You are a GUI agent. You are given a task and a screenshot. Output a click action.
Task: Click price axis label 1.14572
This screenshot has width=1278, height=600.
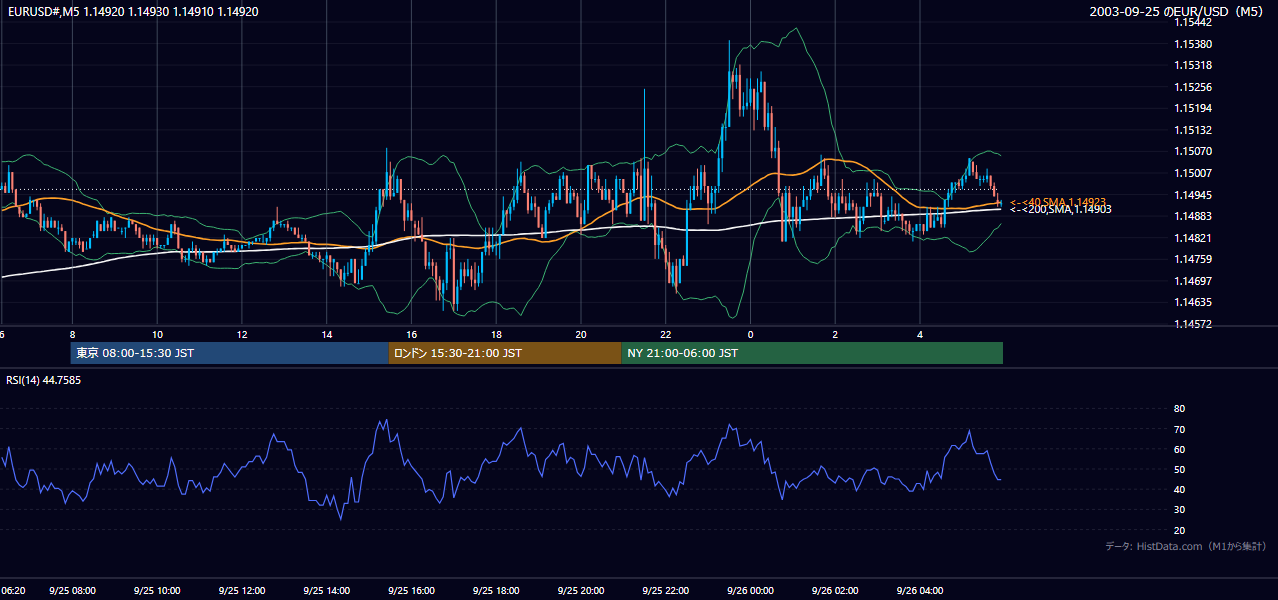pyautogui.click(x=1193, y=325)
